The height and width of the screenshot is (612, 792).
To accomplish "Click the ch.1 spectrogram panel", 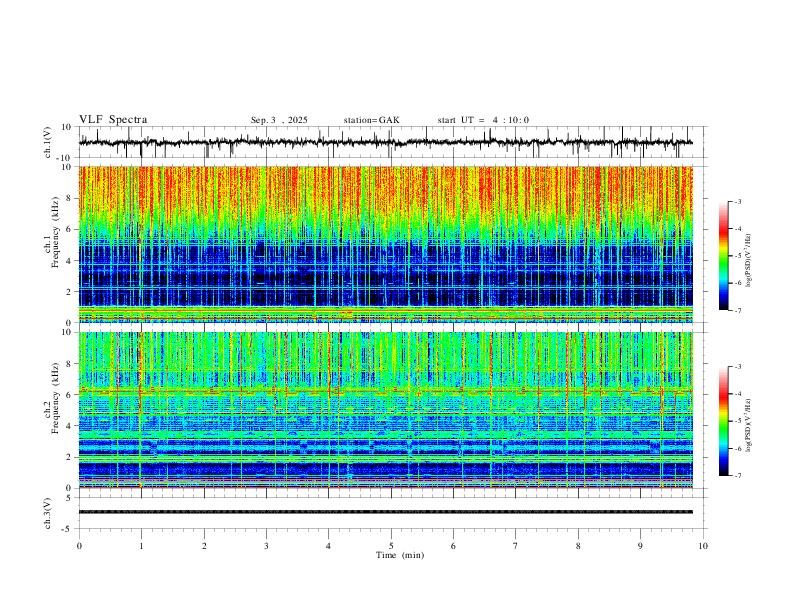I will tap(385, 244).
